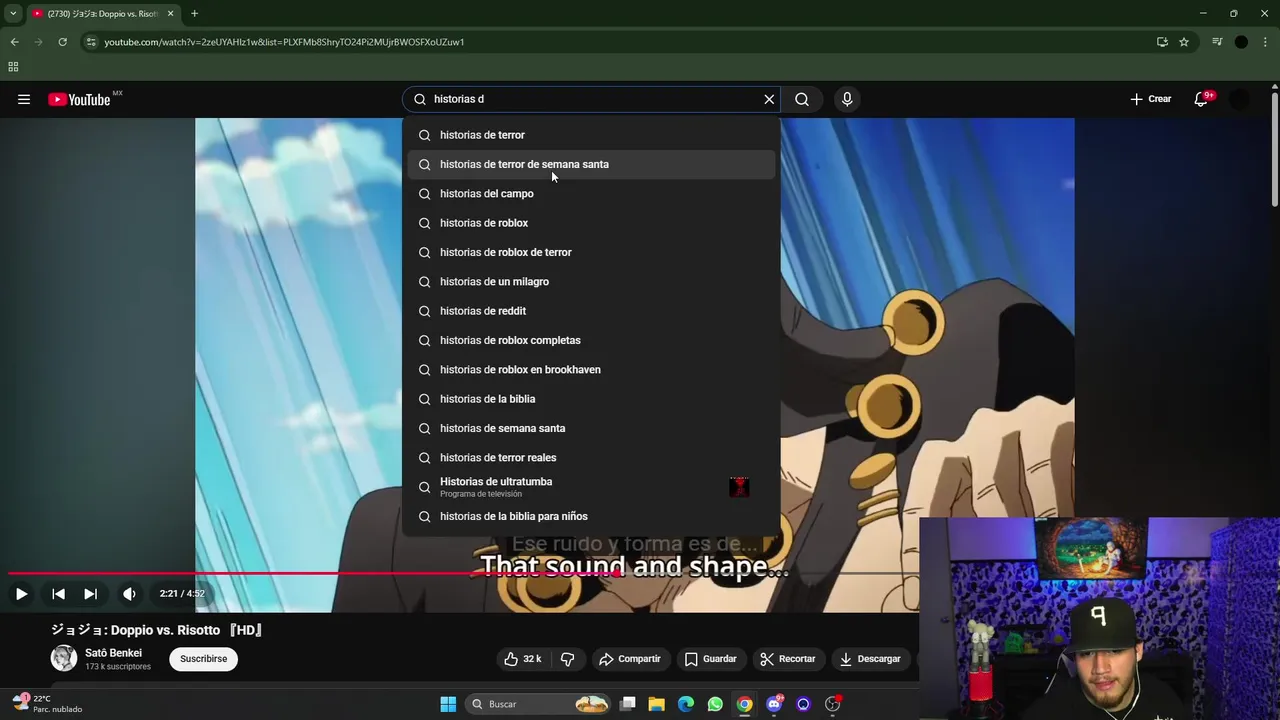The width and height of the screenshot is (1280, 720).
Task: Pick the "historias de roblox" suggestion
Action: [x=591, y=223]
